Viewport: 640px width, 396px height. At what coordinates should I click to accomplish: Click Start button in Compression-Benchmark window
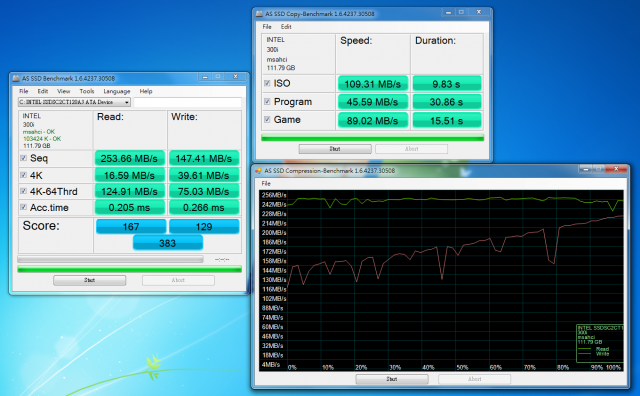click(x=392, y=379)
